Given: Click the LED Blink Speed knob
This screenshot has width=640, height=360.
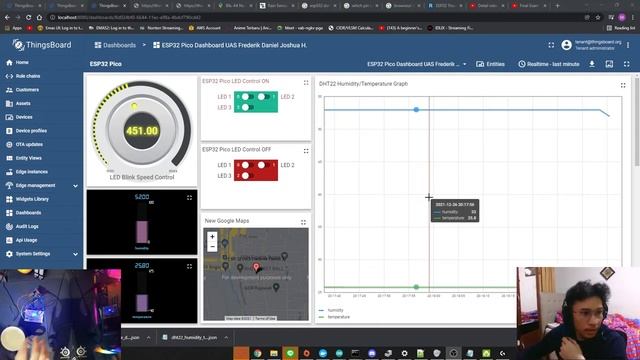Looking at the screenshot, I should pos(142,131).
